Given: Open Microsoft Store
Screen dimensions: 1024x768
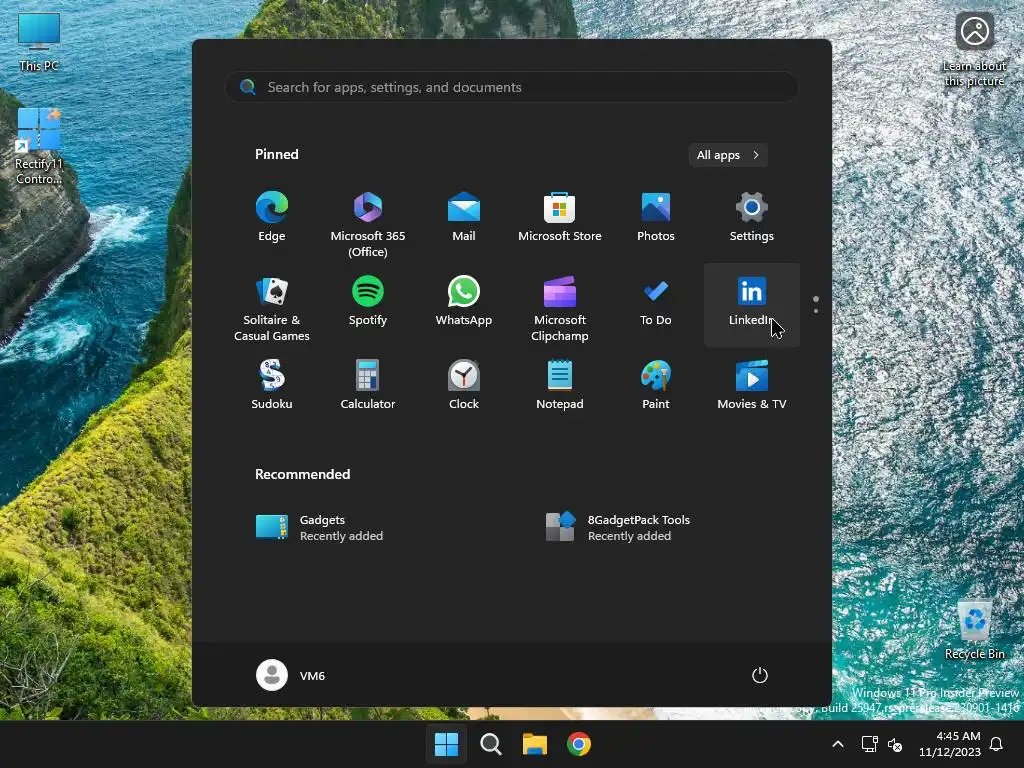Looking at the screenshot, I should click(x=560, y=217).
